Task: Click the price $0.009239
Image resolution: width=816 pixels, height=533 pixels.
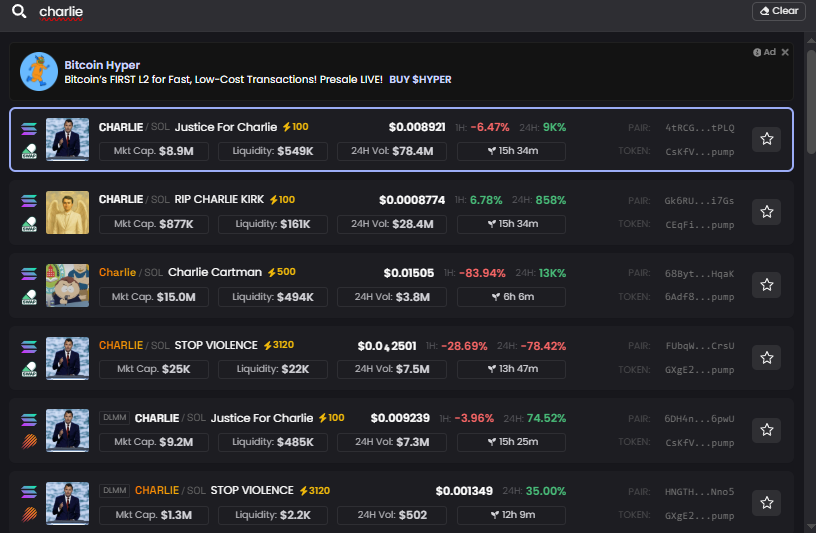Action: [400, 418]
